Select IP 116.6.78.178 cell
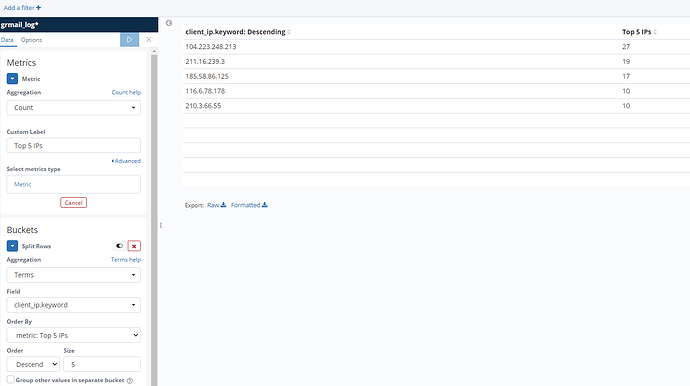 (x=205, y=91)
